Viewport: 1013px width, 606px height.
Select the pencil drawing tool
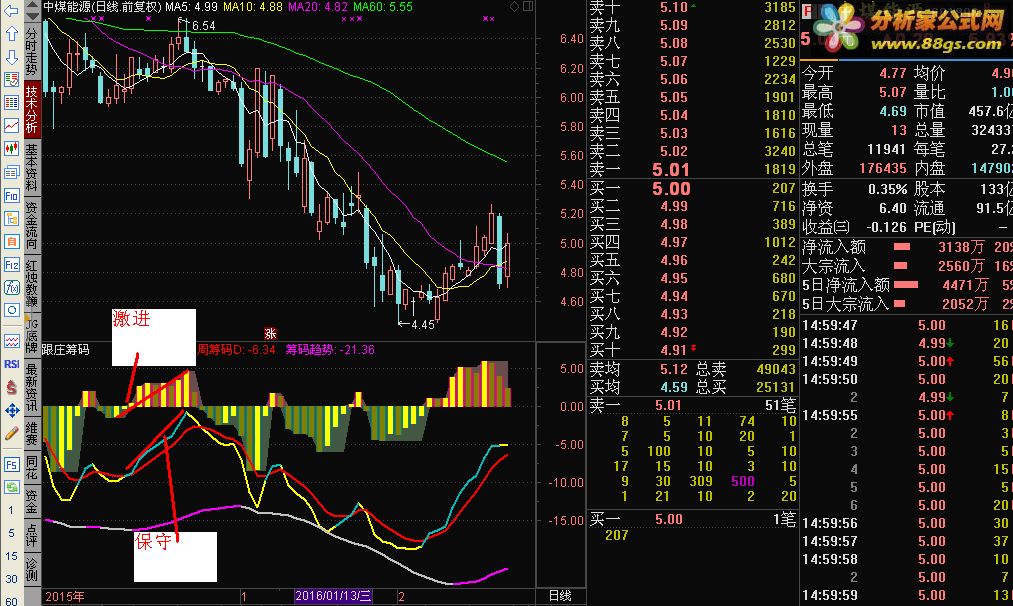pos(11,434)
